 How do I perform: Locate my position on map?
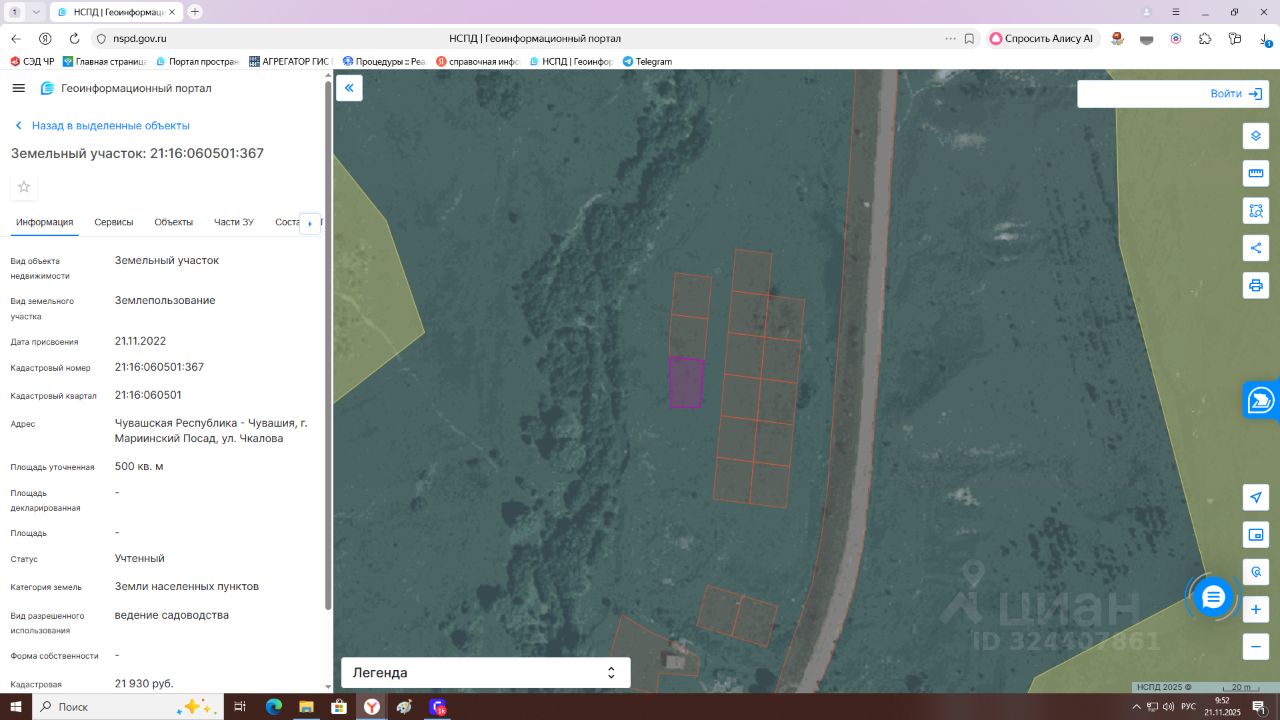pos(1256,497)
